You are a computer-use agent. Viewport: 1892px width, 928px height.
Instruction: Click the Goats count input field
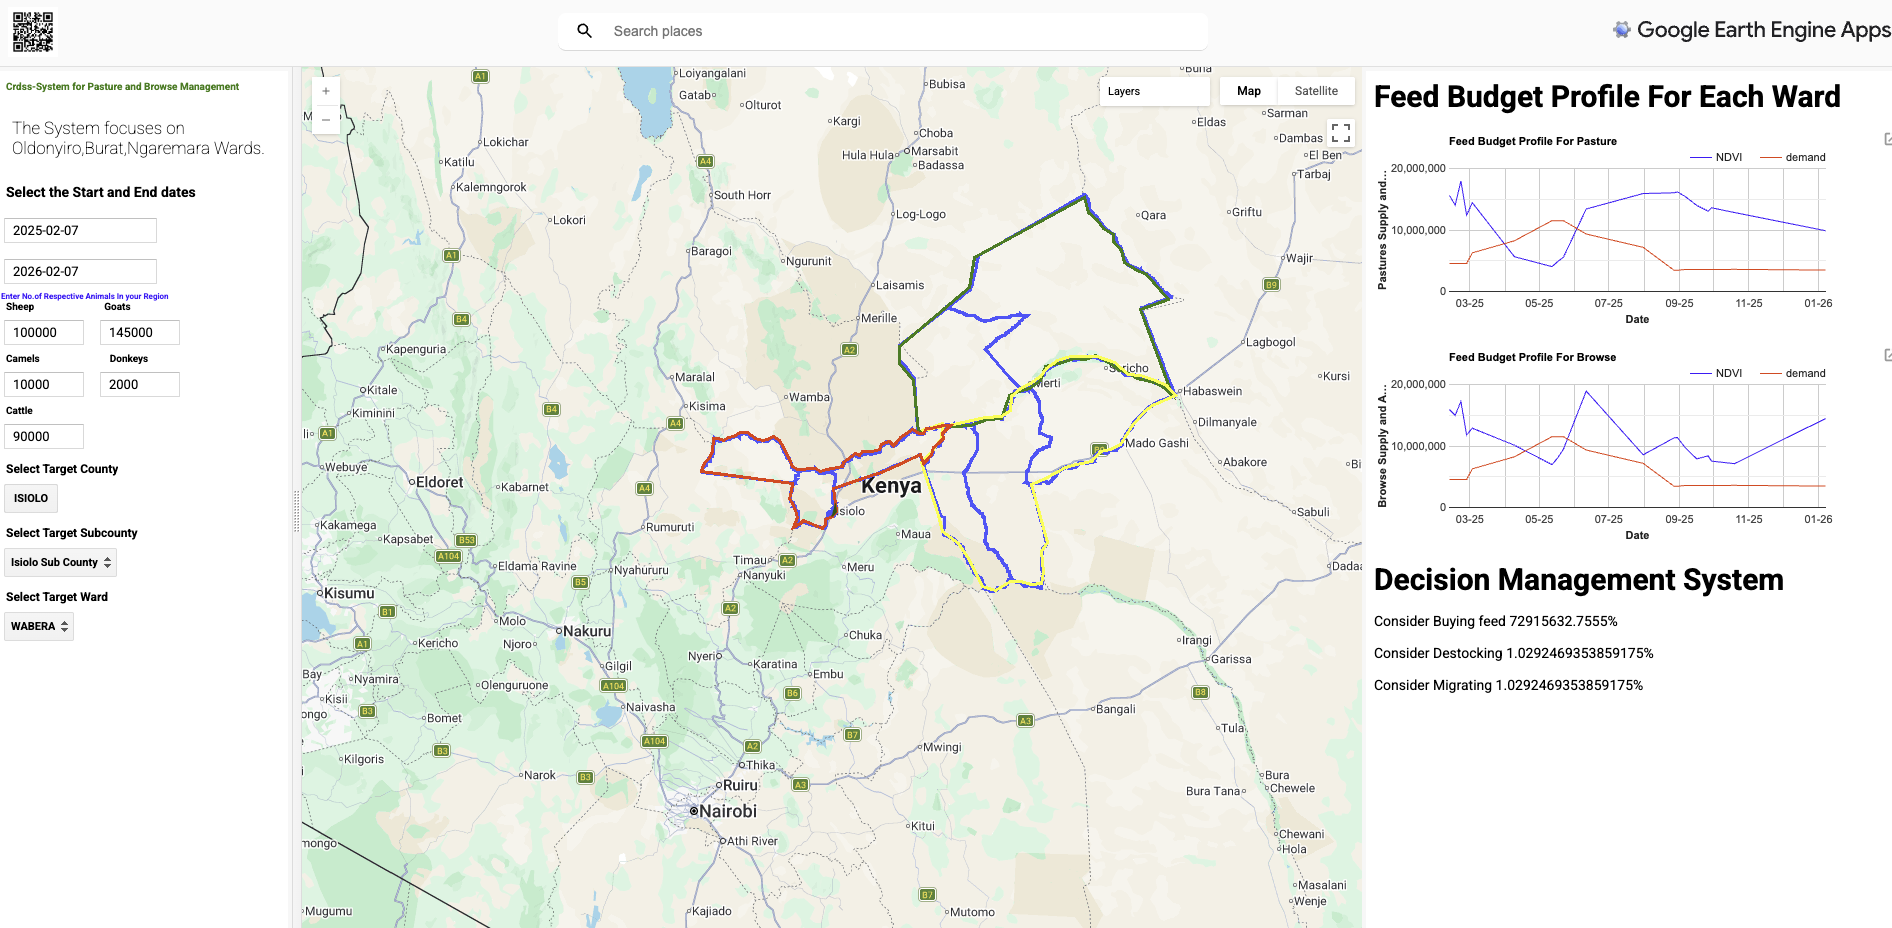click(x=139, y=332)
